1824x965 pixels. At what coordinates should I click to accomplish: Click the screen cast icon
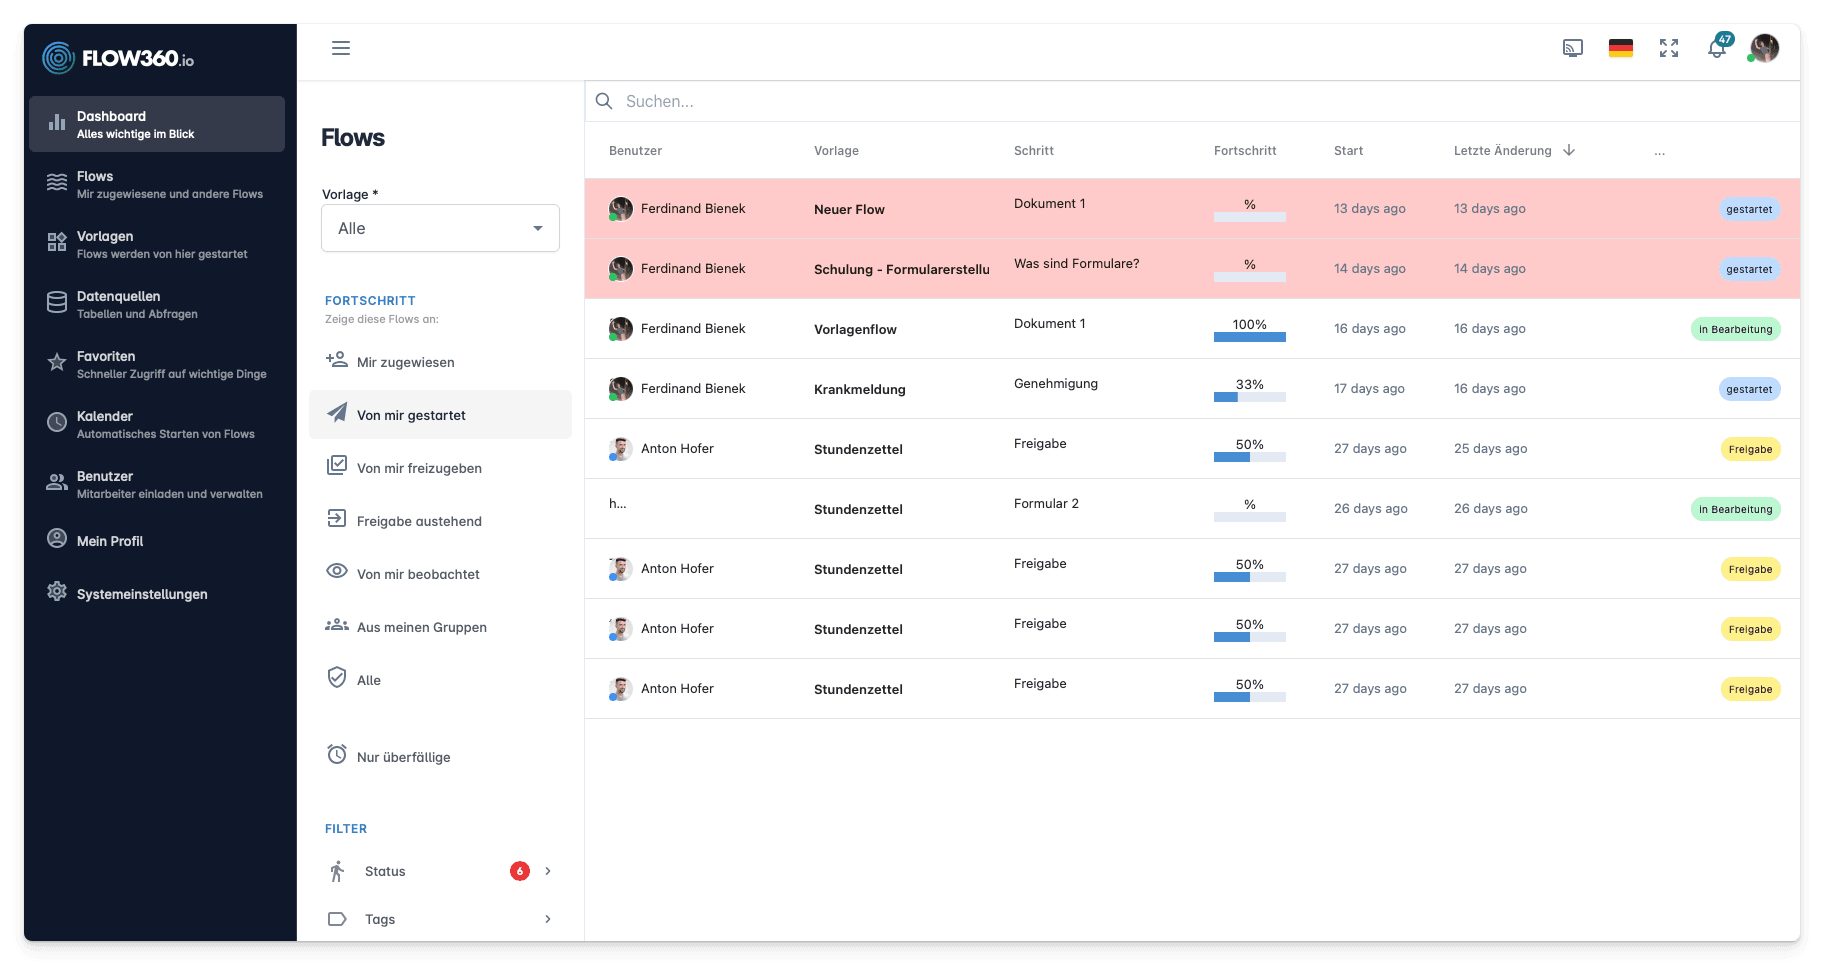1573,48
